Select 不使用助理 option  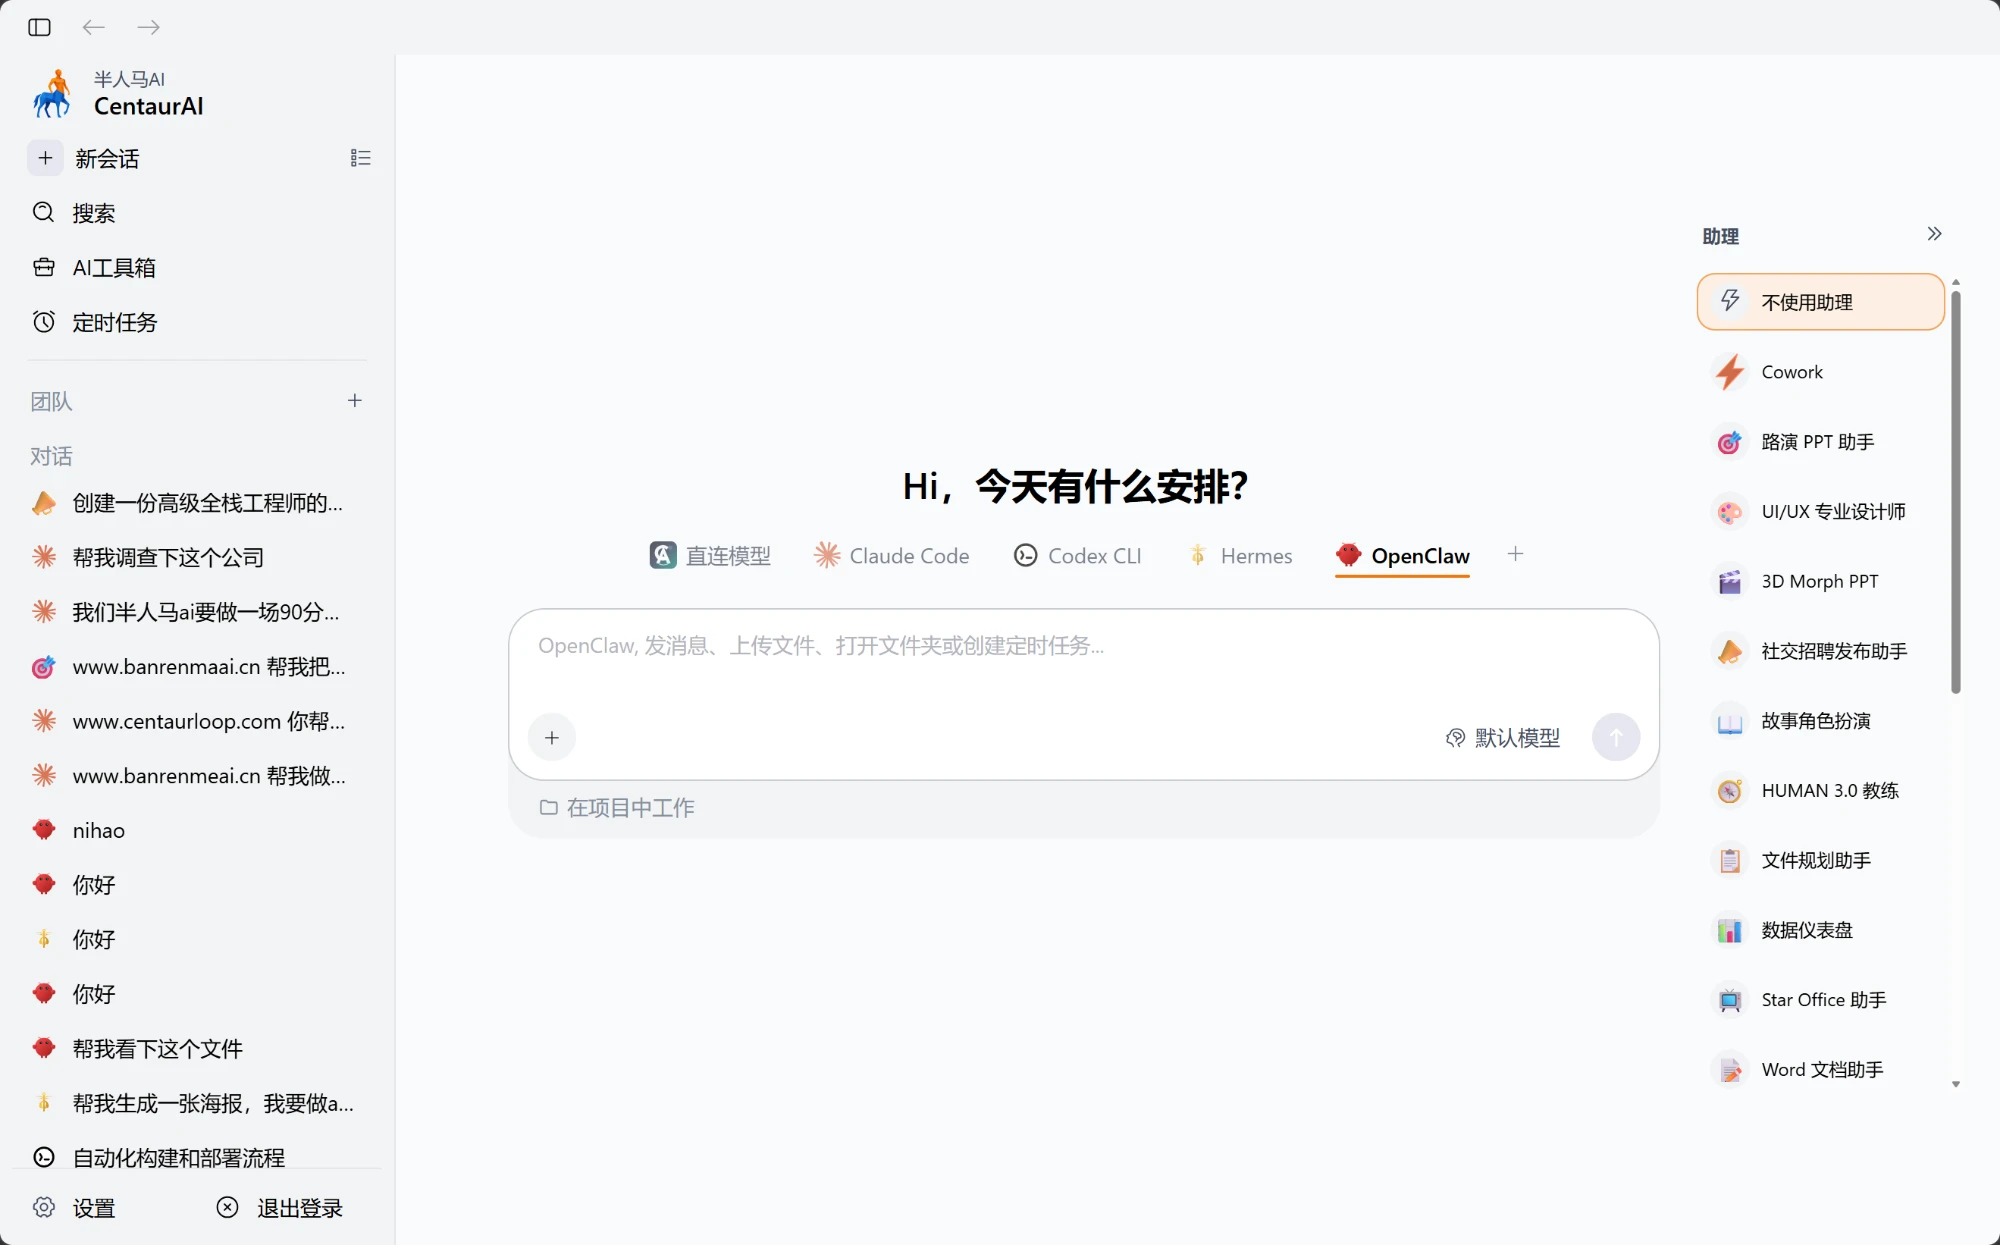point(1821,302)
